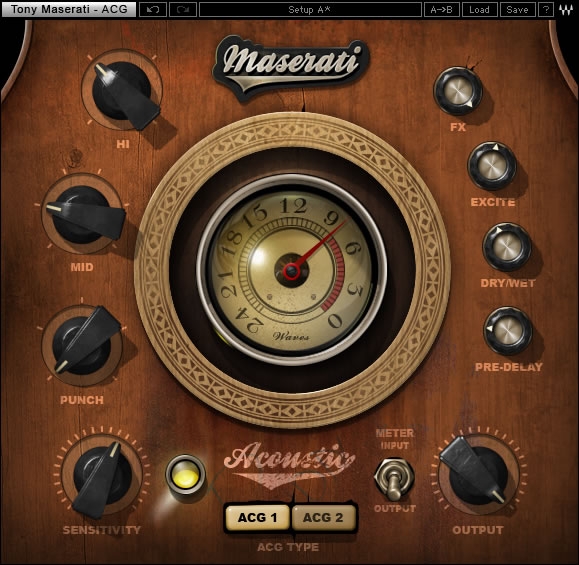This screenshot has height=565, width=579.
Task: Click the OUTPUT level knob
Action: tap(478, 475)
